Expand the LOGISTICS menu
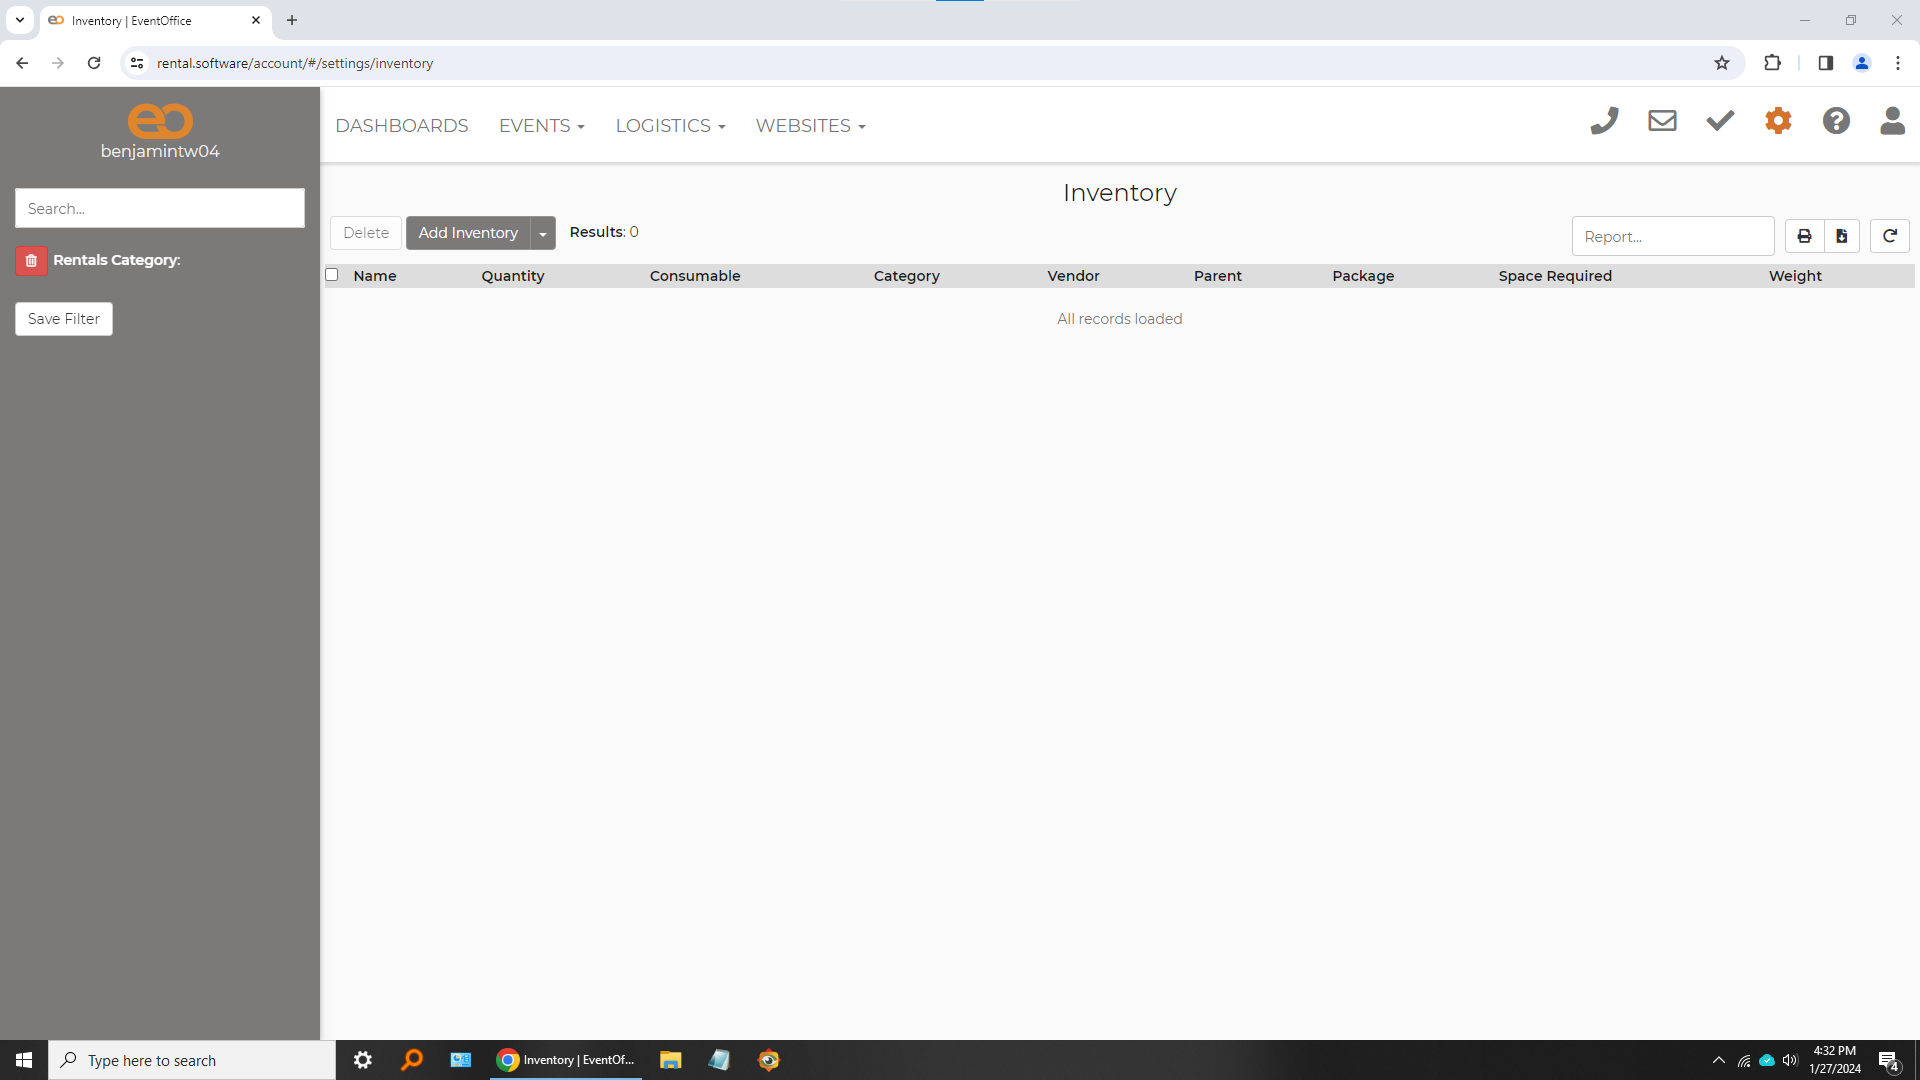Image resolution: width=1920 pixels, height=1080 pixels. point(670,126)
